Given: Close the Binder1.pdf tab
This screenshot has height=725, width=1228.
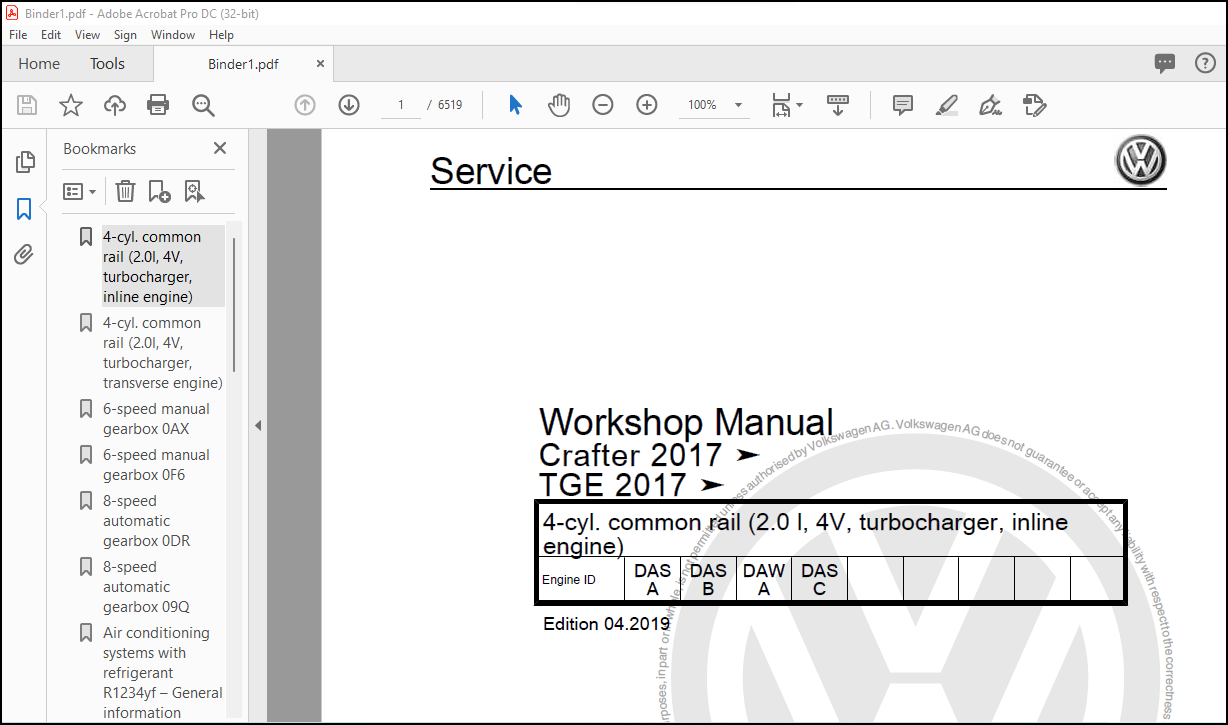Looking at the screenshot, I should [321, 64].
